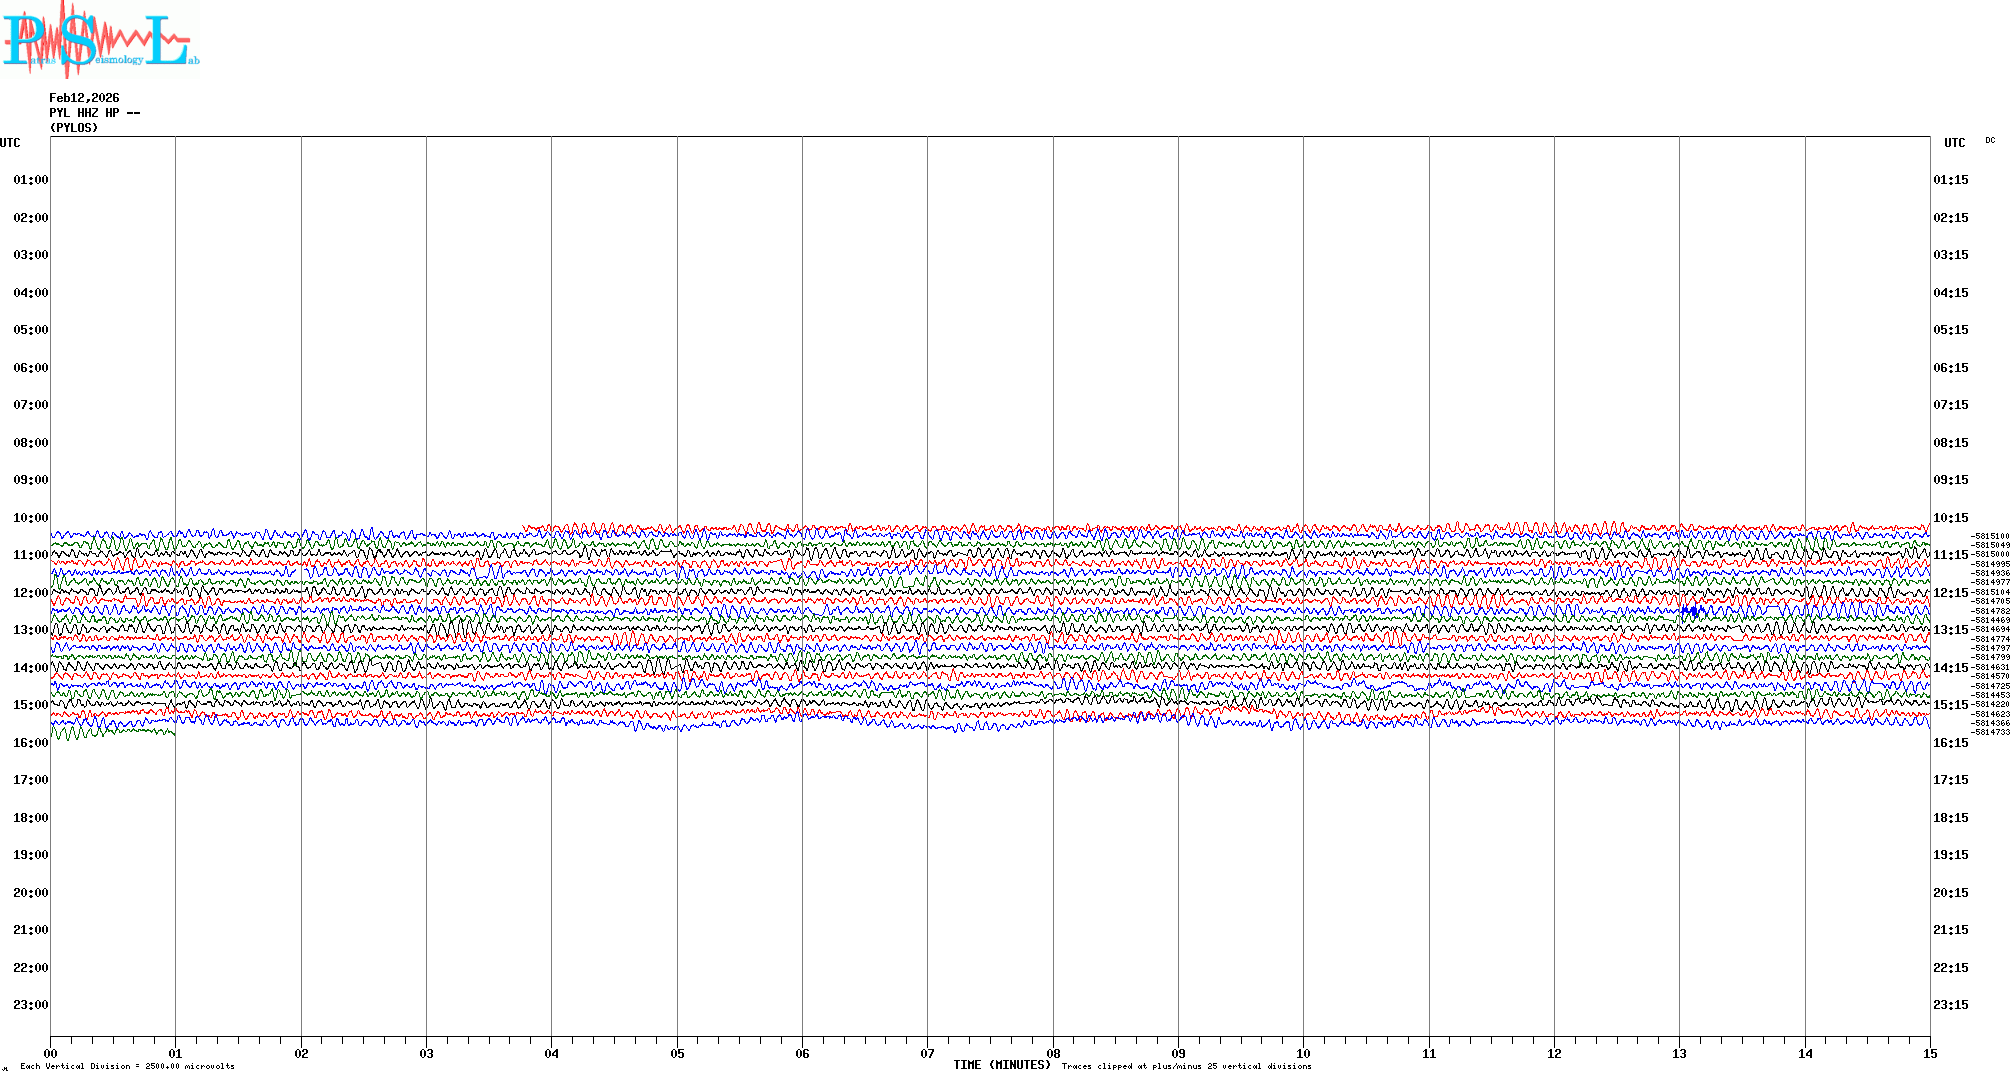Click minute 08 tick label on bottom axis
This screenshot has width=2010, height=1080.
tap(1053, 1053)
